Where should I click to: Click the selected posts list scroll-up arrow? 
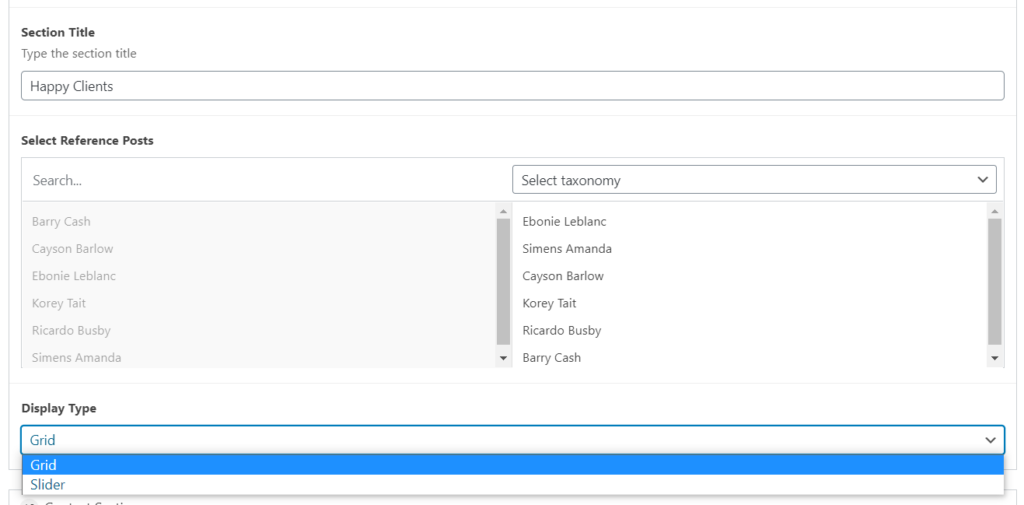click(994, 211)
